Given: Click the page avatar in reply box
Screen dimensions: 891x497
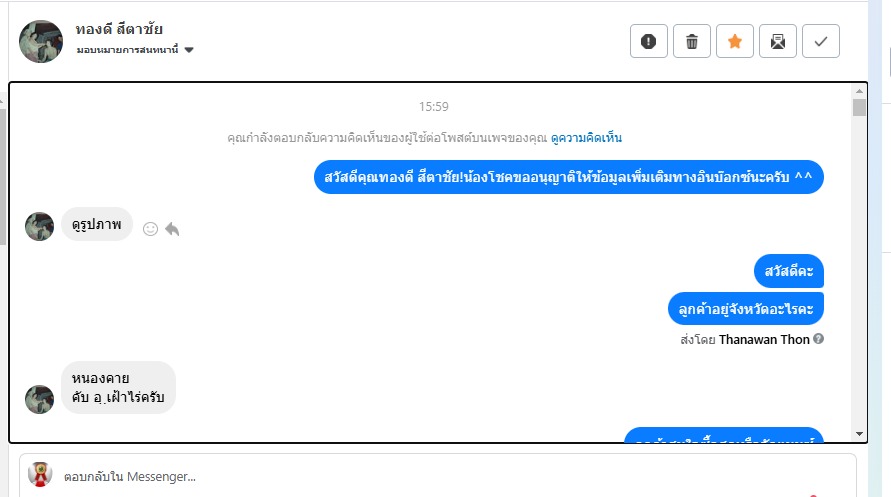Looking at the screenshot, I should click(x=40, y=475).
